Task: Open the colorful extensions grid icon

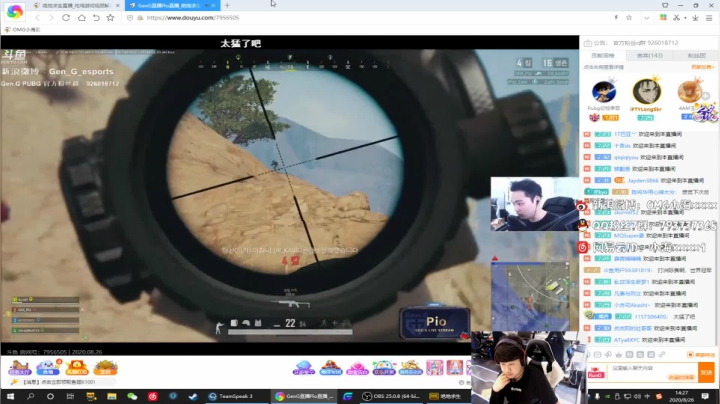Action: click(x=663, y=17)
